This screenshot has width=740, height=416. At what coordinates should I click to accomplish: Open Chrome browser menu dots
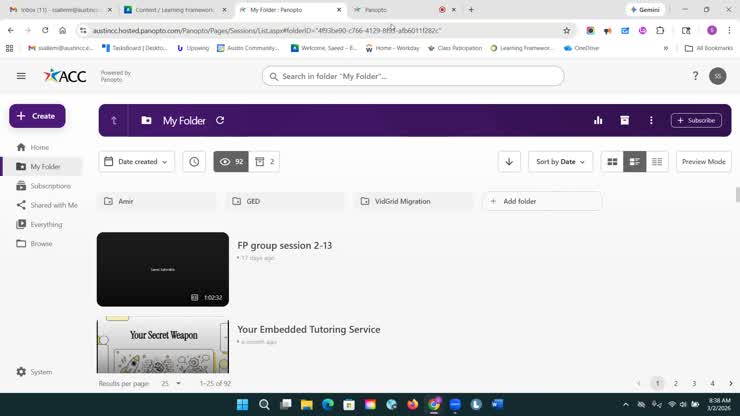coord(730,31)
